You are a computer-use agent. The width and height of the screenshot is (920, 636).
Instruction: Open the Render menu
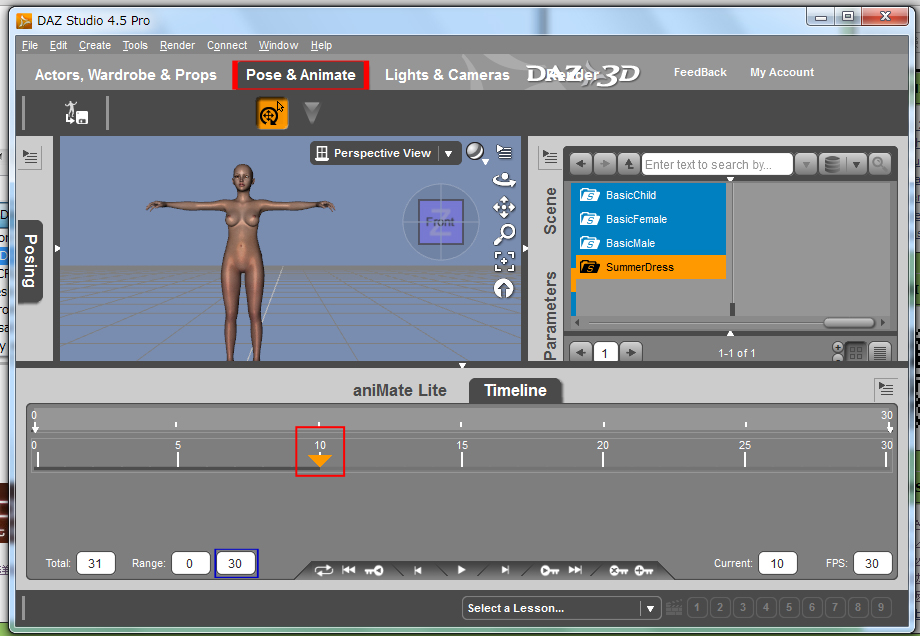click(x=177, y=45)
